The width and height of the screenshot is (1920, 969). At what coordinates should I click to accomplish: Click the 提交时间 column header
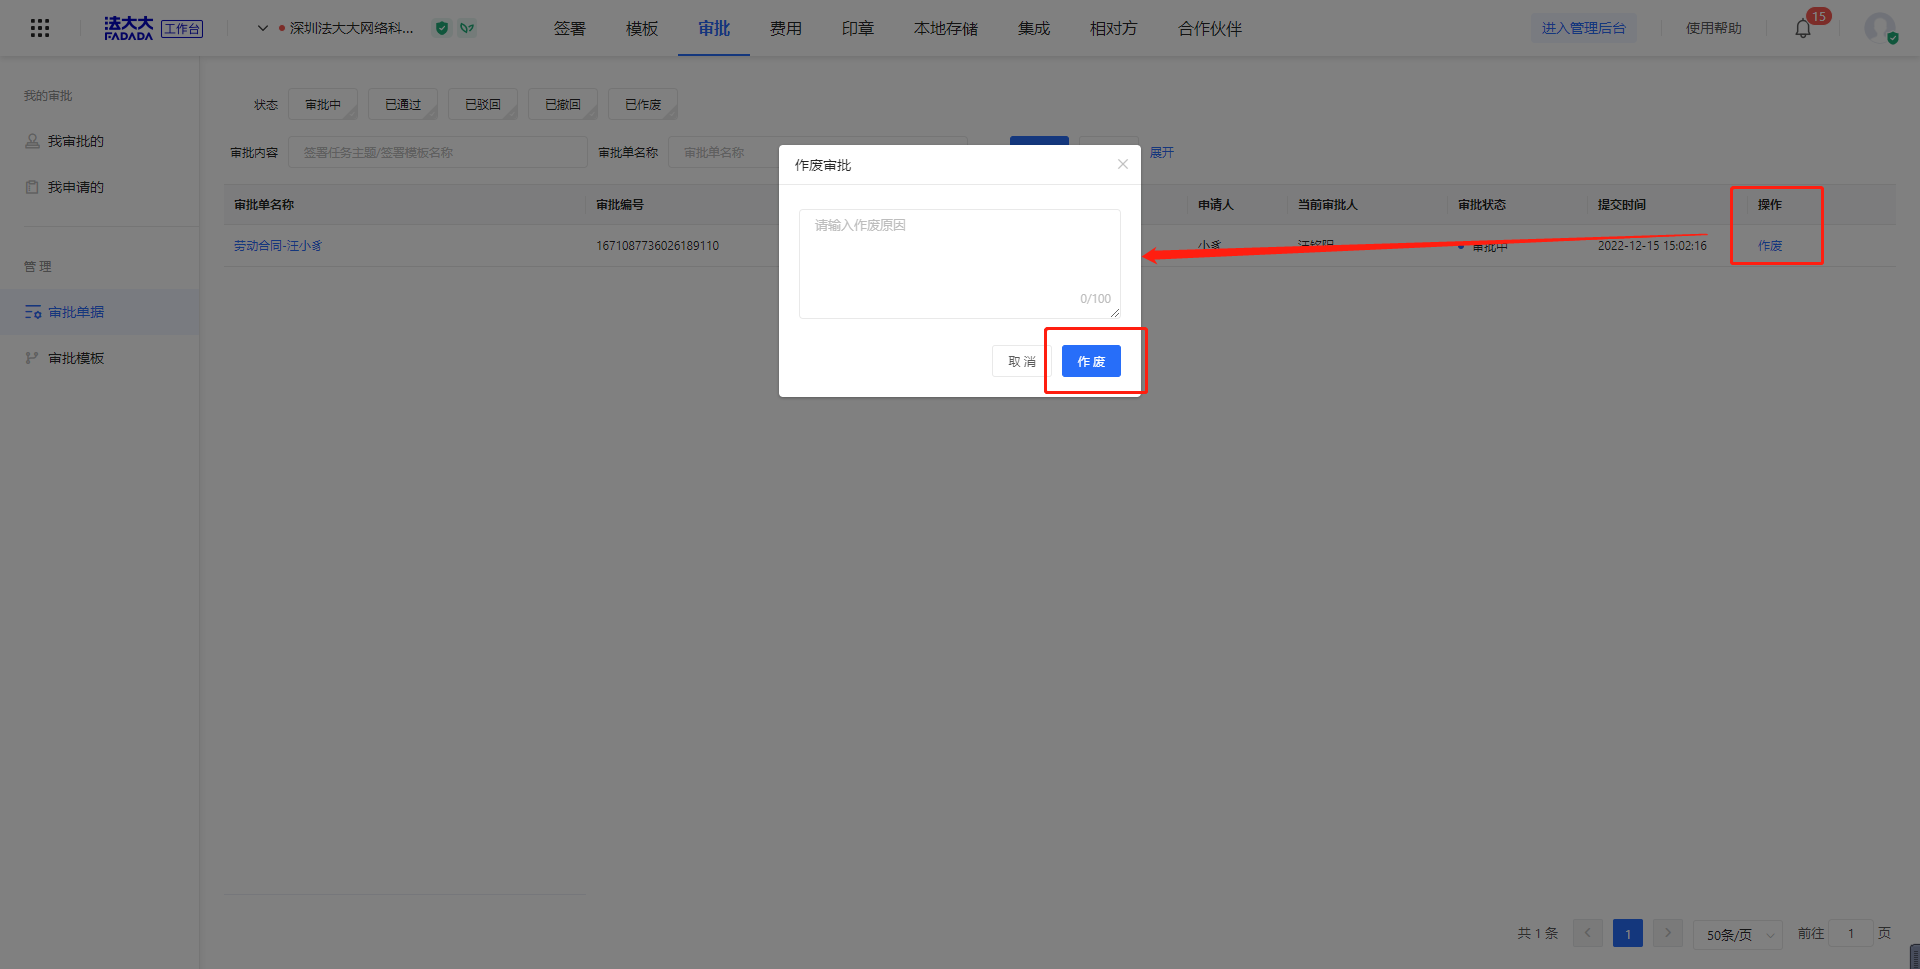tap(1621, 204)
